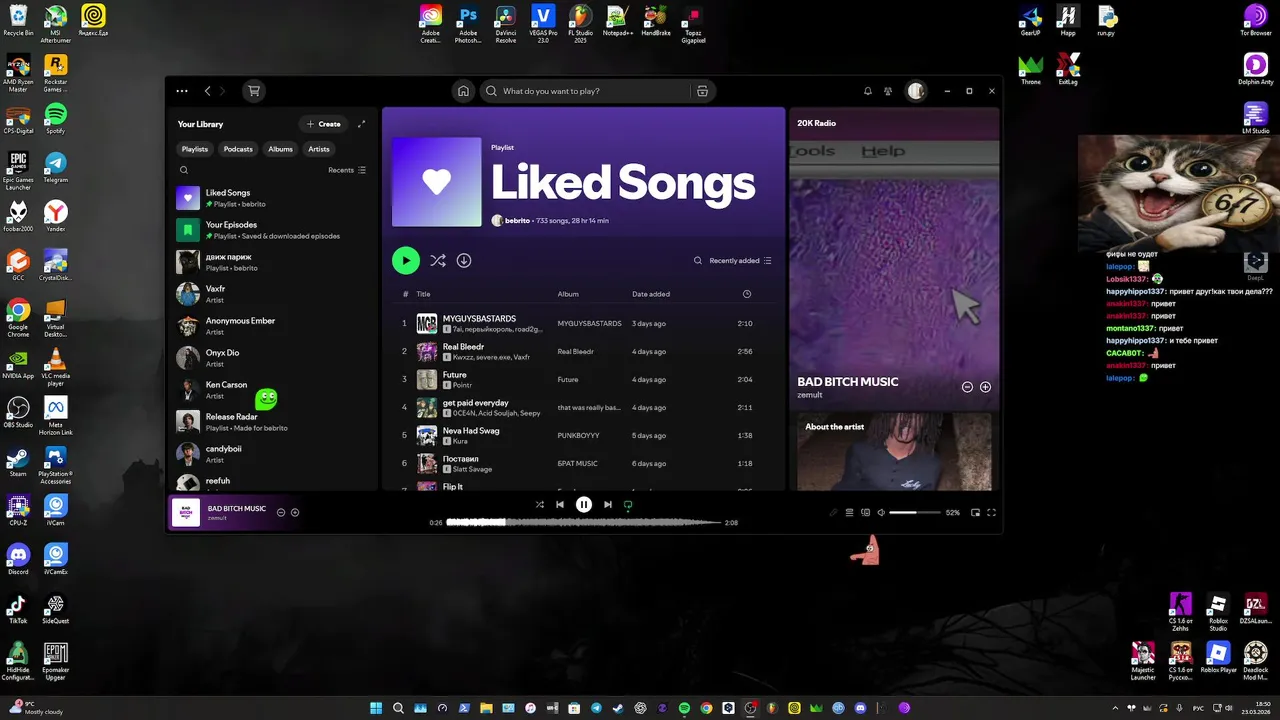
Task: Expand Your Library to full view
Action: click(361, 124)
